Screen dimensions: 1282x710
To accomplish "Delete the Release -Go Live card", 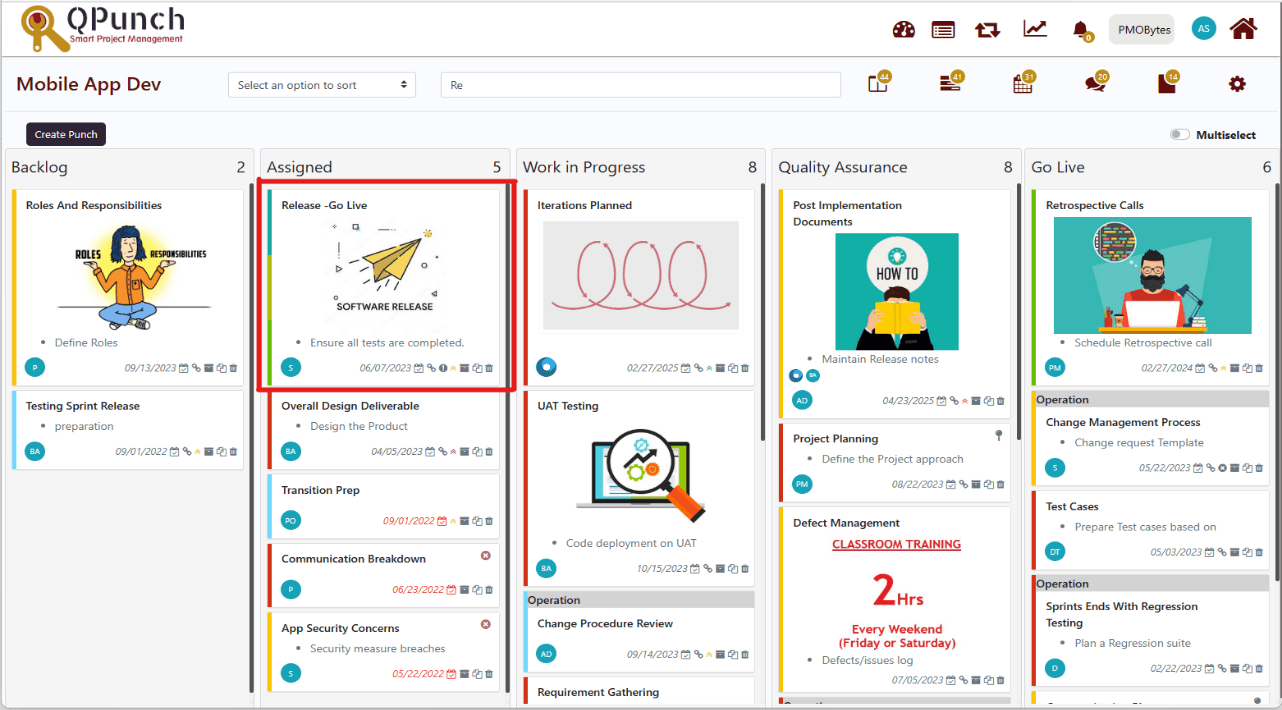I will (x=491, y=368).
